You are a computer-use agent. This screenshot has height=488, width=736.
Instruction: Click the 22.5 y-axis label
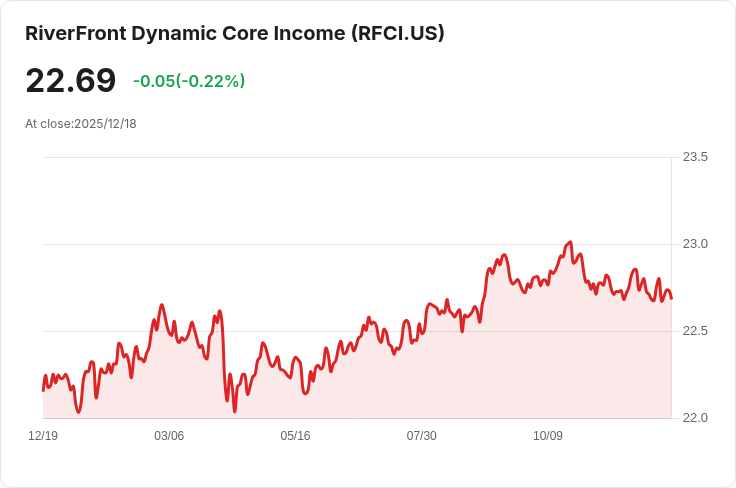(x=695, y=331)
